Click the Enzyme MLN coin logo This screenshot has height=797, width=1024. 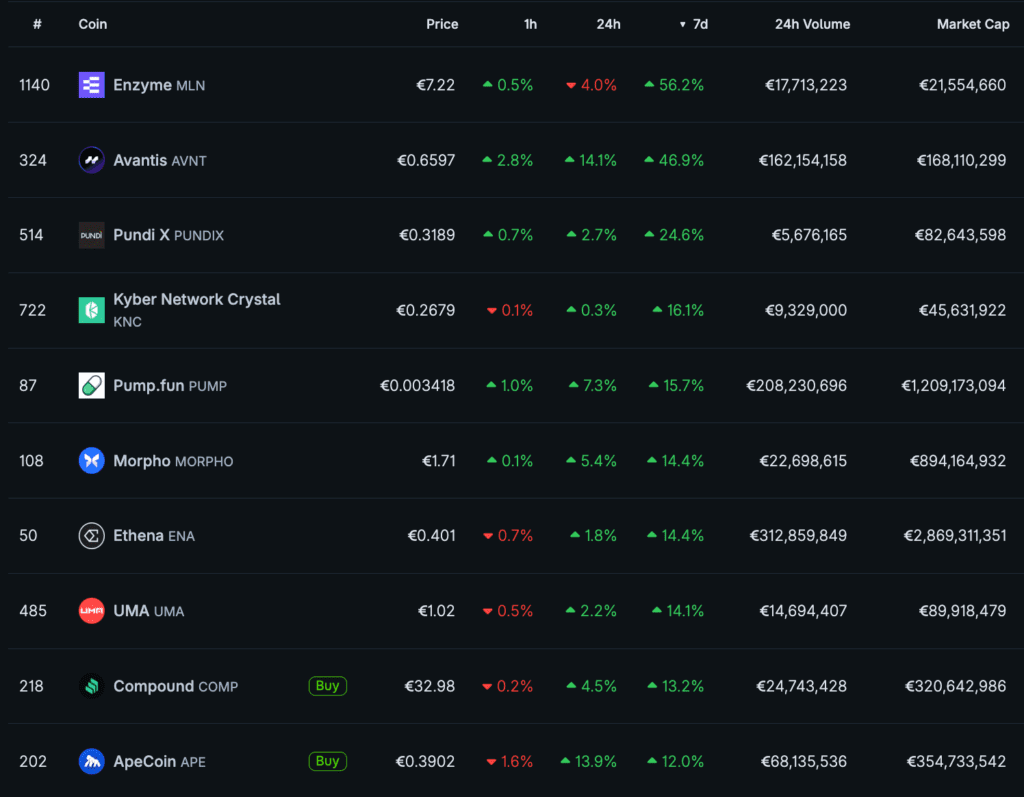click(x=91, y=85)
